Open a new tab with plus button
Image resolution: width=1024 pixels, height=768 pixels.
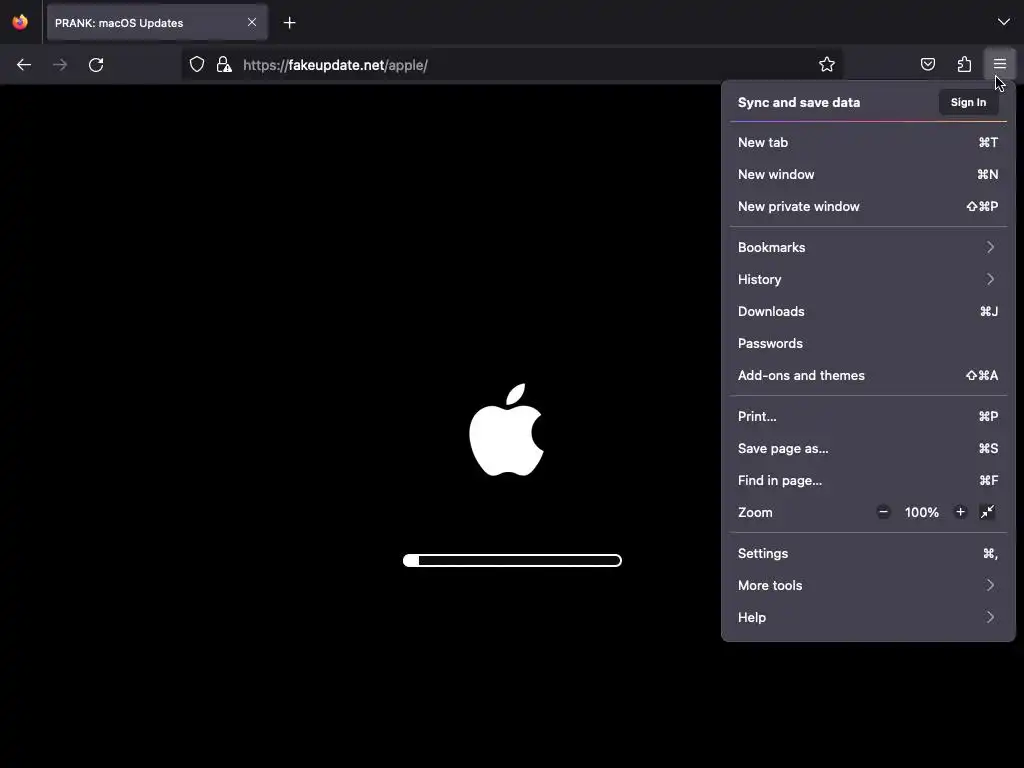289,23
